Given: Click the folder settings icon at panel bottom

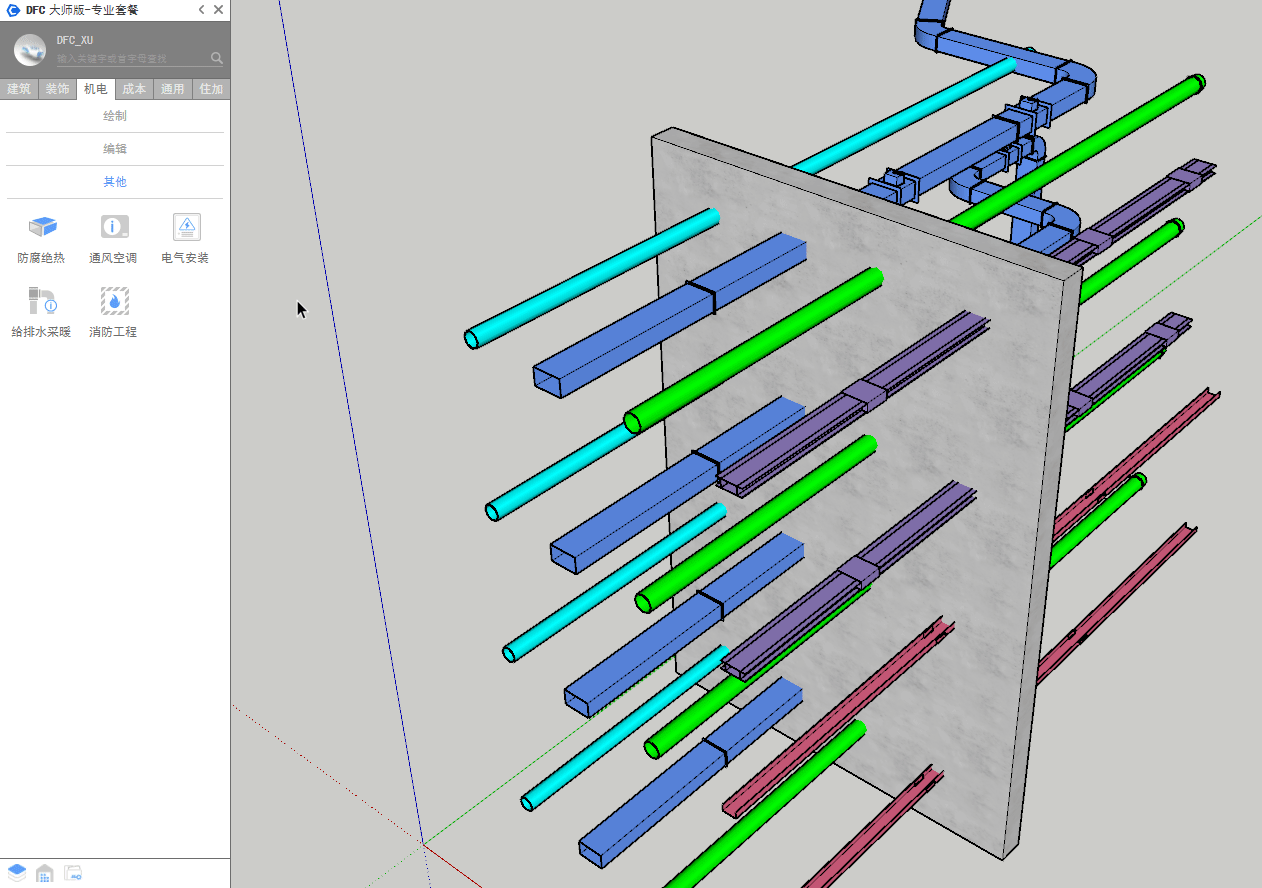Looking at the screenshot, I should click(x=73, y=873).
